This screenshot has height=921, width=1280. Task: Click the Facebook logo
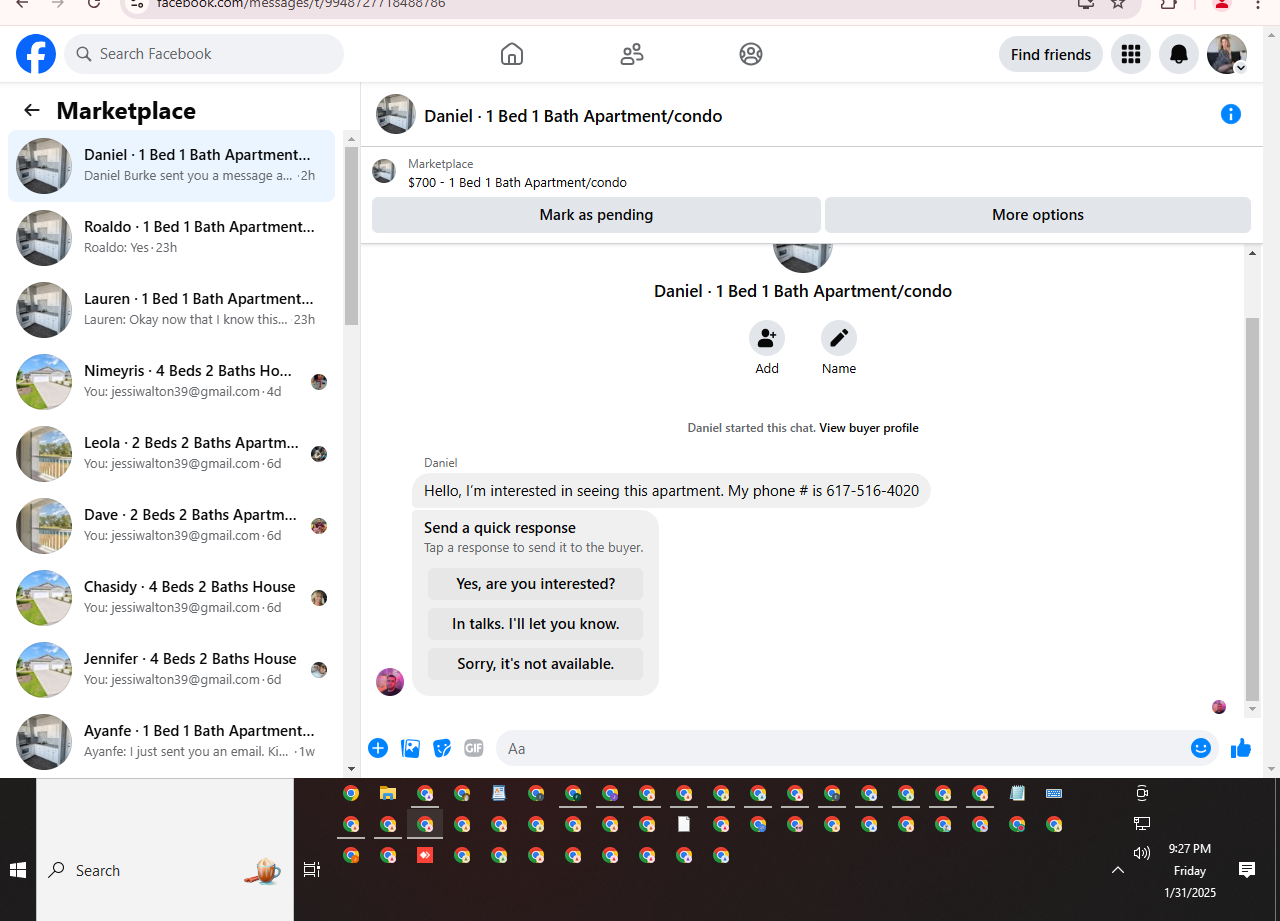pyautogui.click(x=36, y=54)
